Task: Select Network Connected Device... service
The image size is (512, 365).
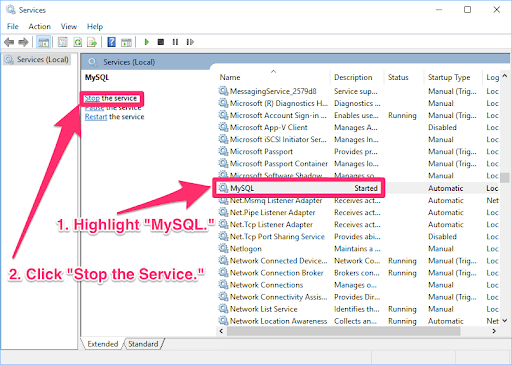Action: [x=358, y=261]
